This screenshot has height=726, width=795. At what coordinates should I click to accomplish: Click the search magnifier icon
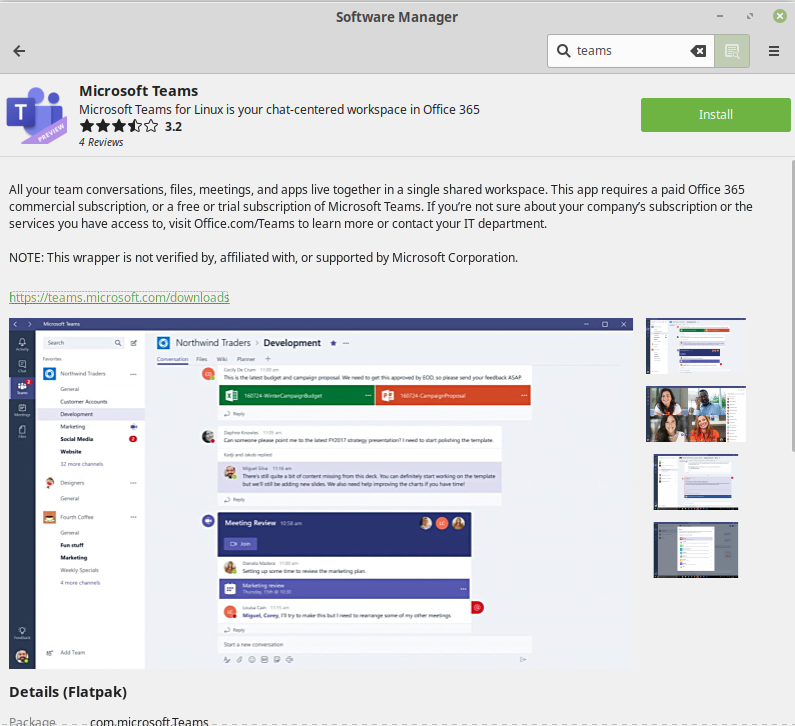pos(563,51)
